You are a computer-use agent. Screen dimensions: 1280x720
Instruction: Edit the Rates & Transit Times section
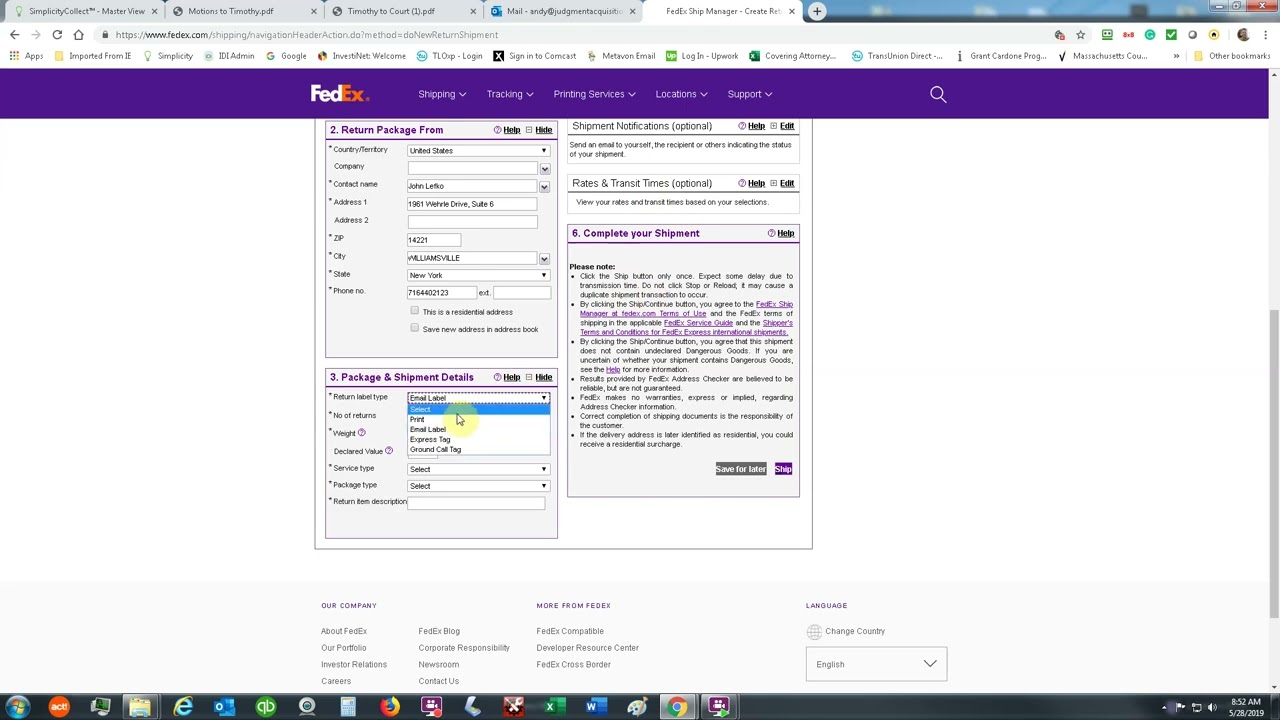point(787,183)
